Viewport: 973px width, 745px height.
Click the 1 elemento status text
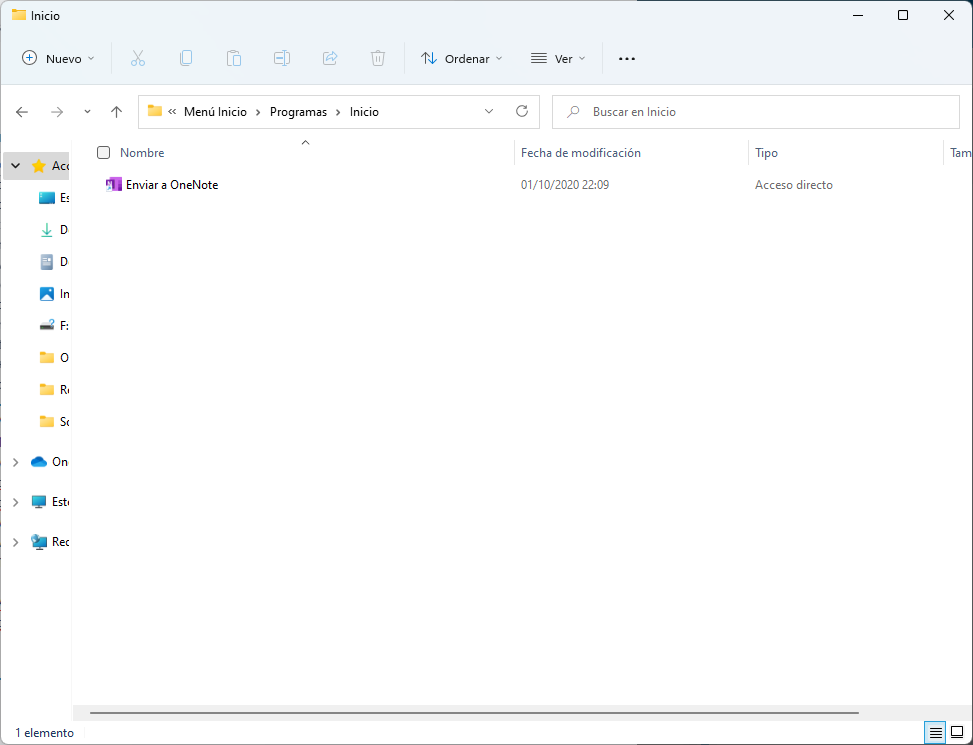[x=45, y=733]
